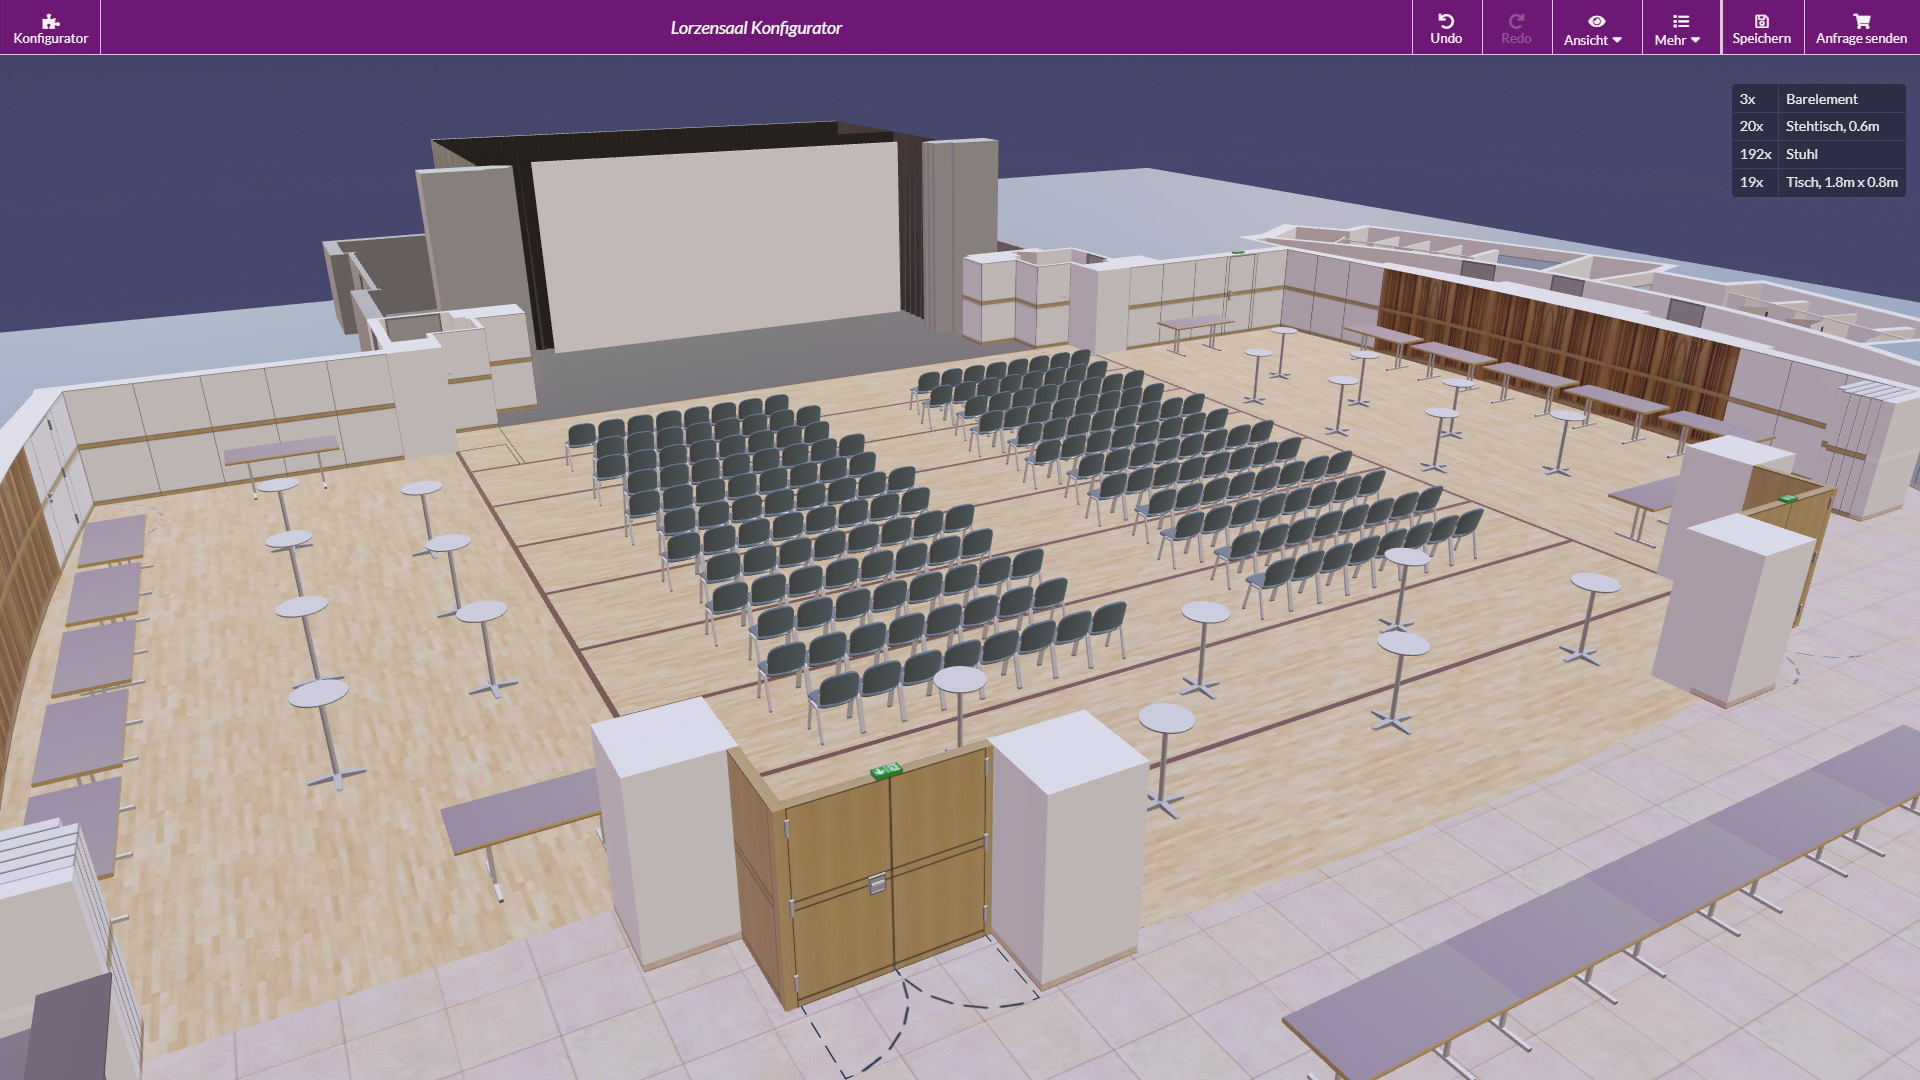The height and width of the screenshot is (1080, 1920).
Task: Open the Konfigurator puzzle icon menu
Action: (50, 21)
